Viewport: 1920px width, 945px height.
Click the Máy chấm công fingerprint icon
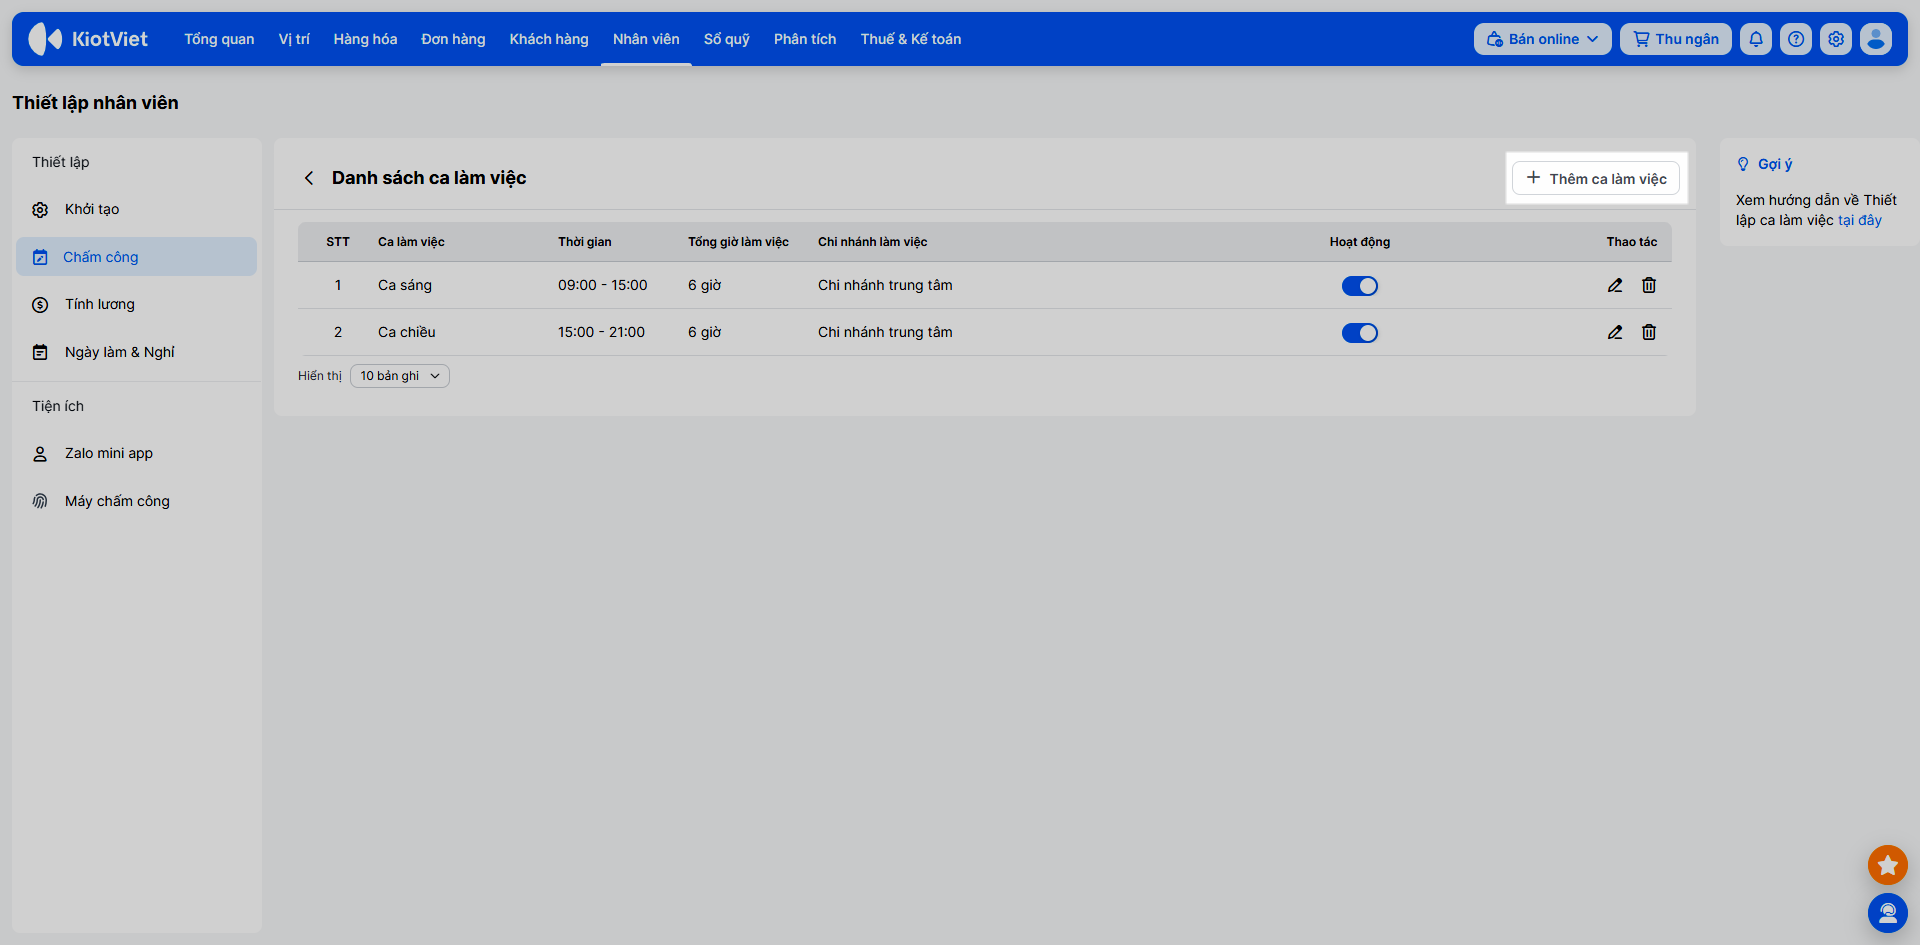[x=40, y=501]
